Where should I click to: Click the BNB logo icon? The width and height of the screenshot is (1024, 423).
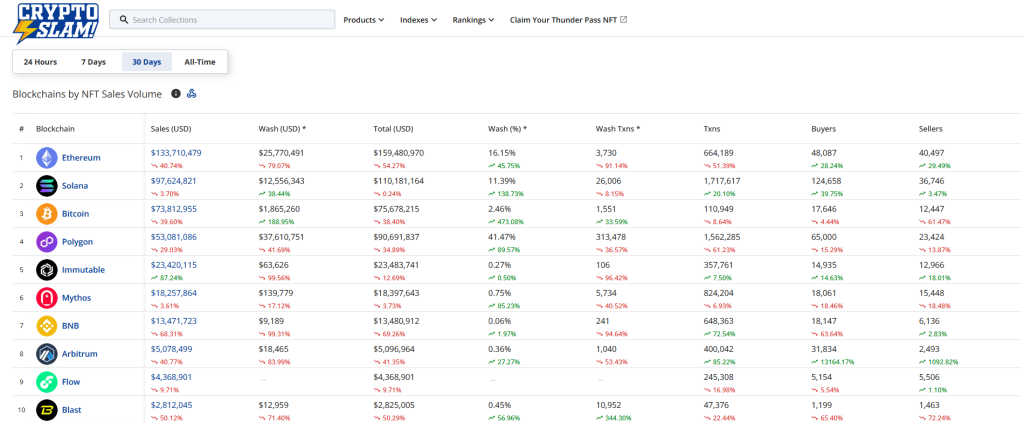pos(46,326)
